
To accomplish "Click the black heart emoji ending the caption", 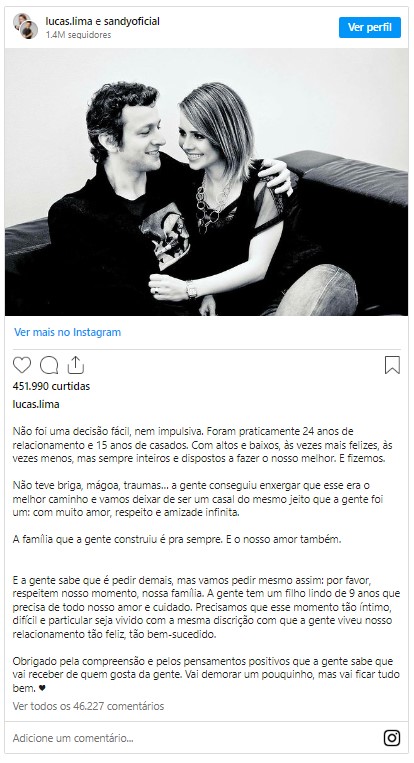I will [42, 689].
